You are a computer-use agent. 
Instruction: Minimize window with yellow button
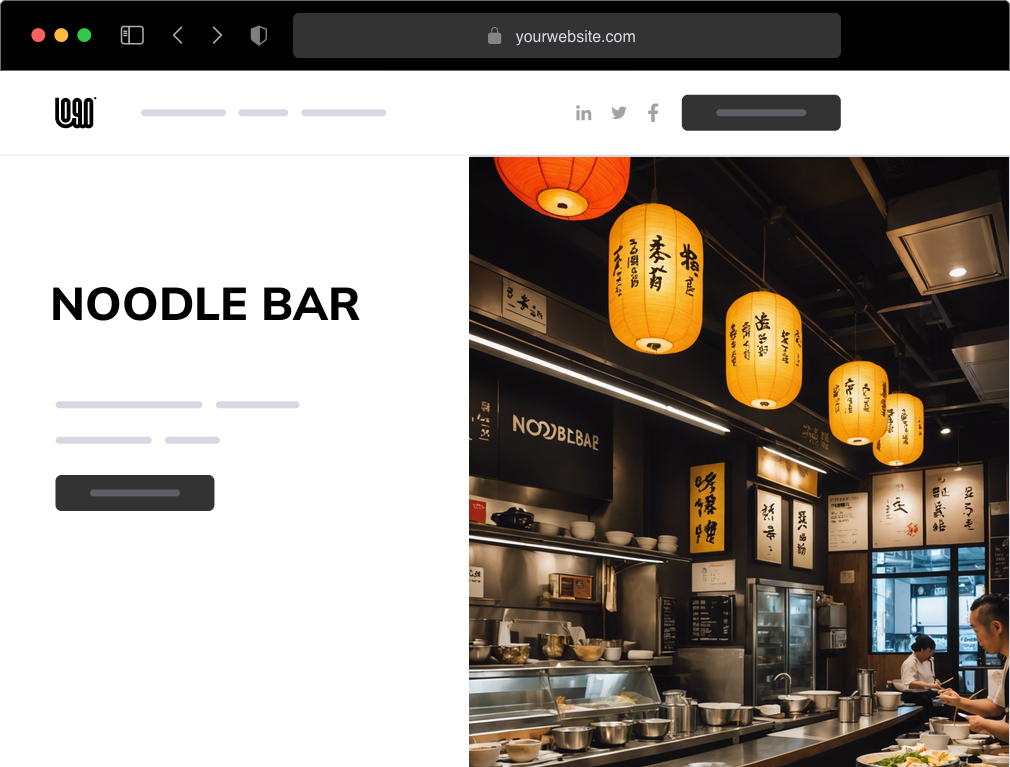click(x=61, y=35)
